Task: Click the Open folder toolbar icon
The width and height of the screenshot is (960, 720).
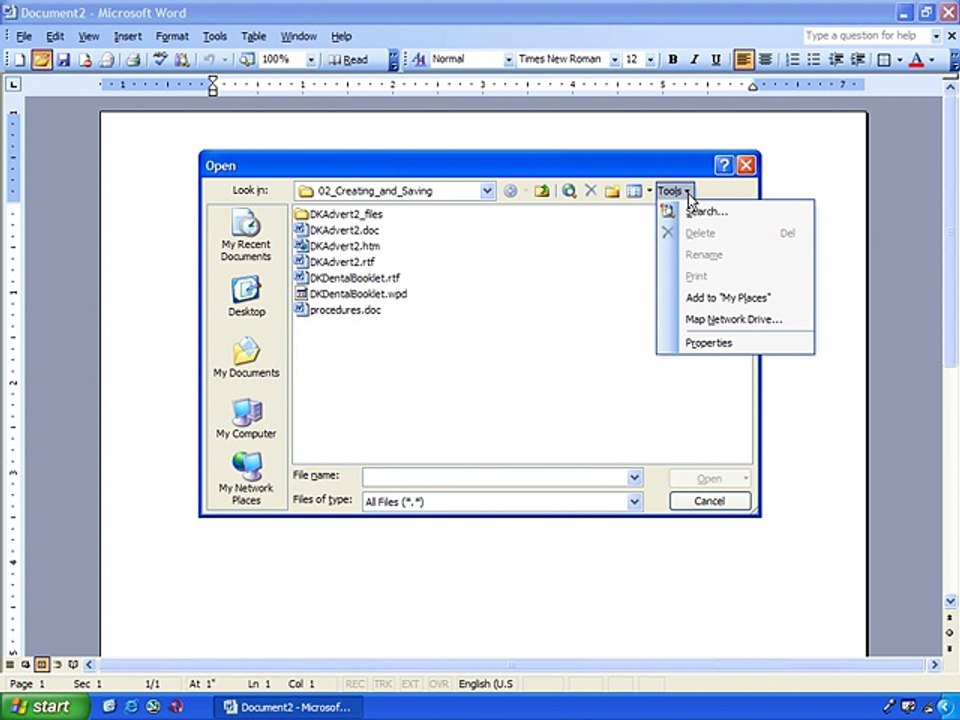Action: (x=42, y=59)
